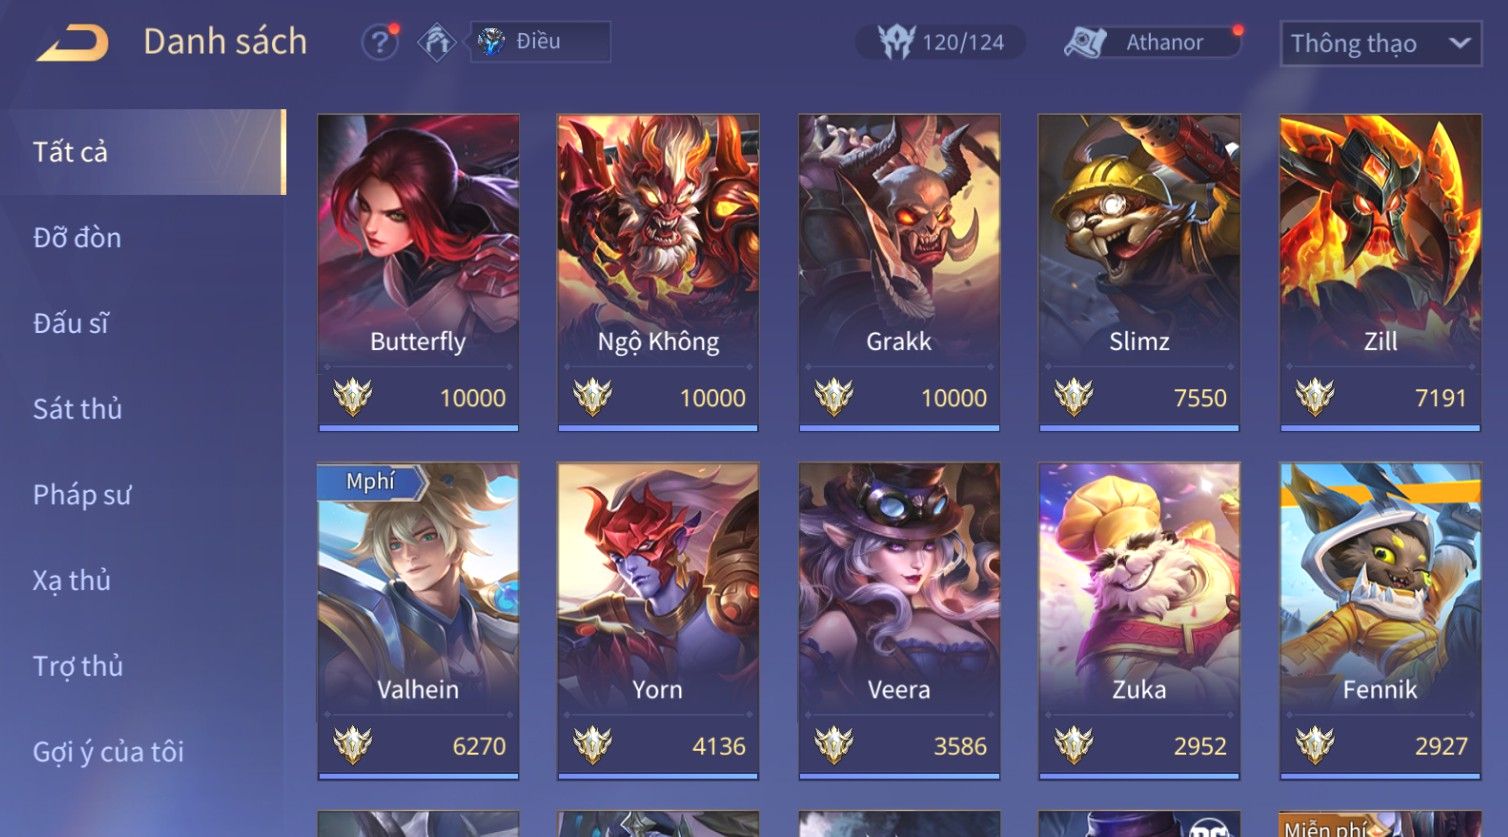
Task: Click the golden back arrow icon
Action: 72,43
